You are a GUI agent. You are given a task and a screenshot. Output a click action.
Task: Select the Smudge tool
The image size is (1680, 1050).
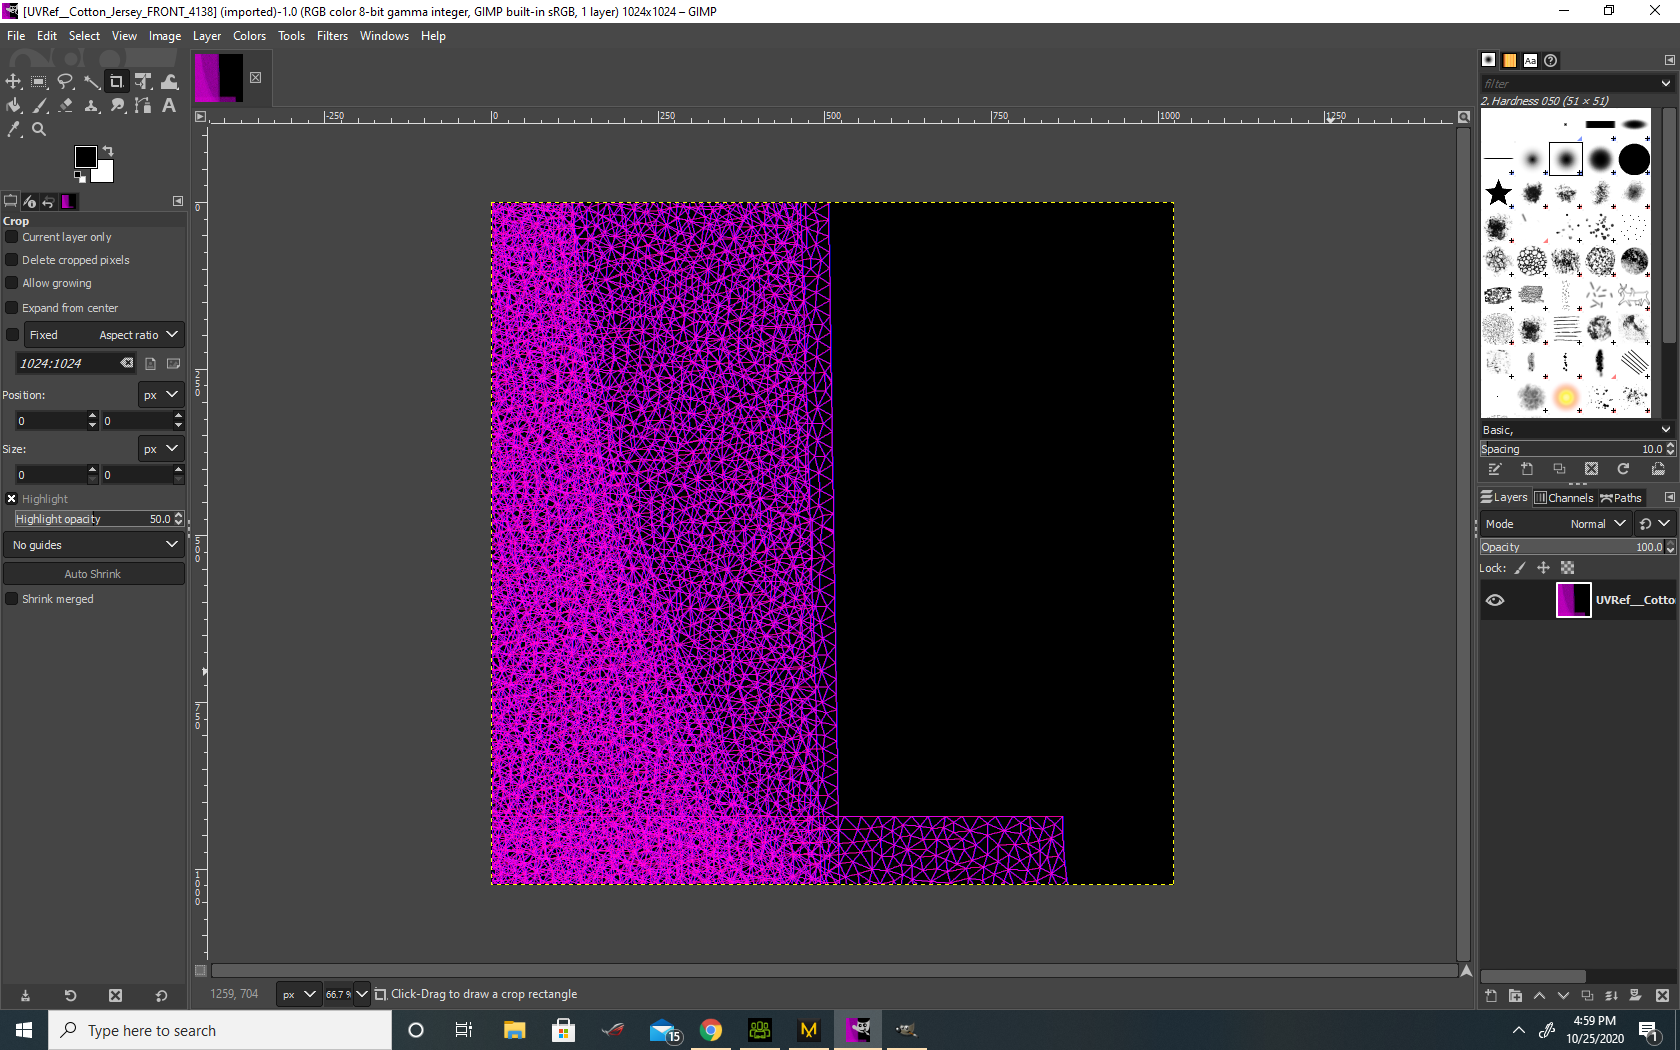[x=117, y=106]
